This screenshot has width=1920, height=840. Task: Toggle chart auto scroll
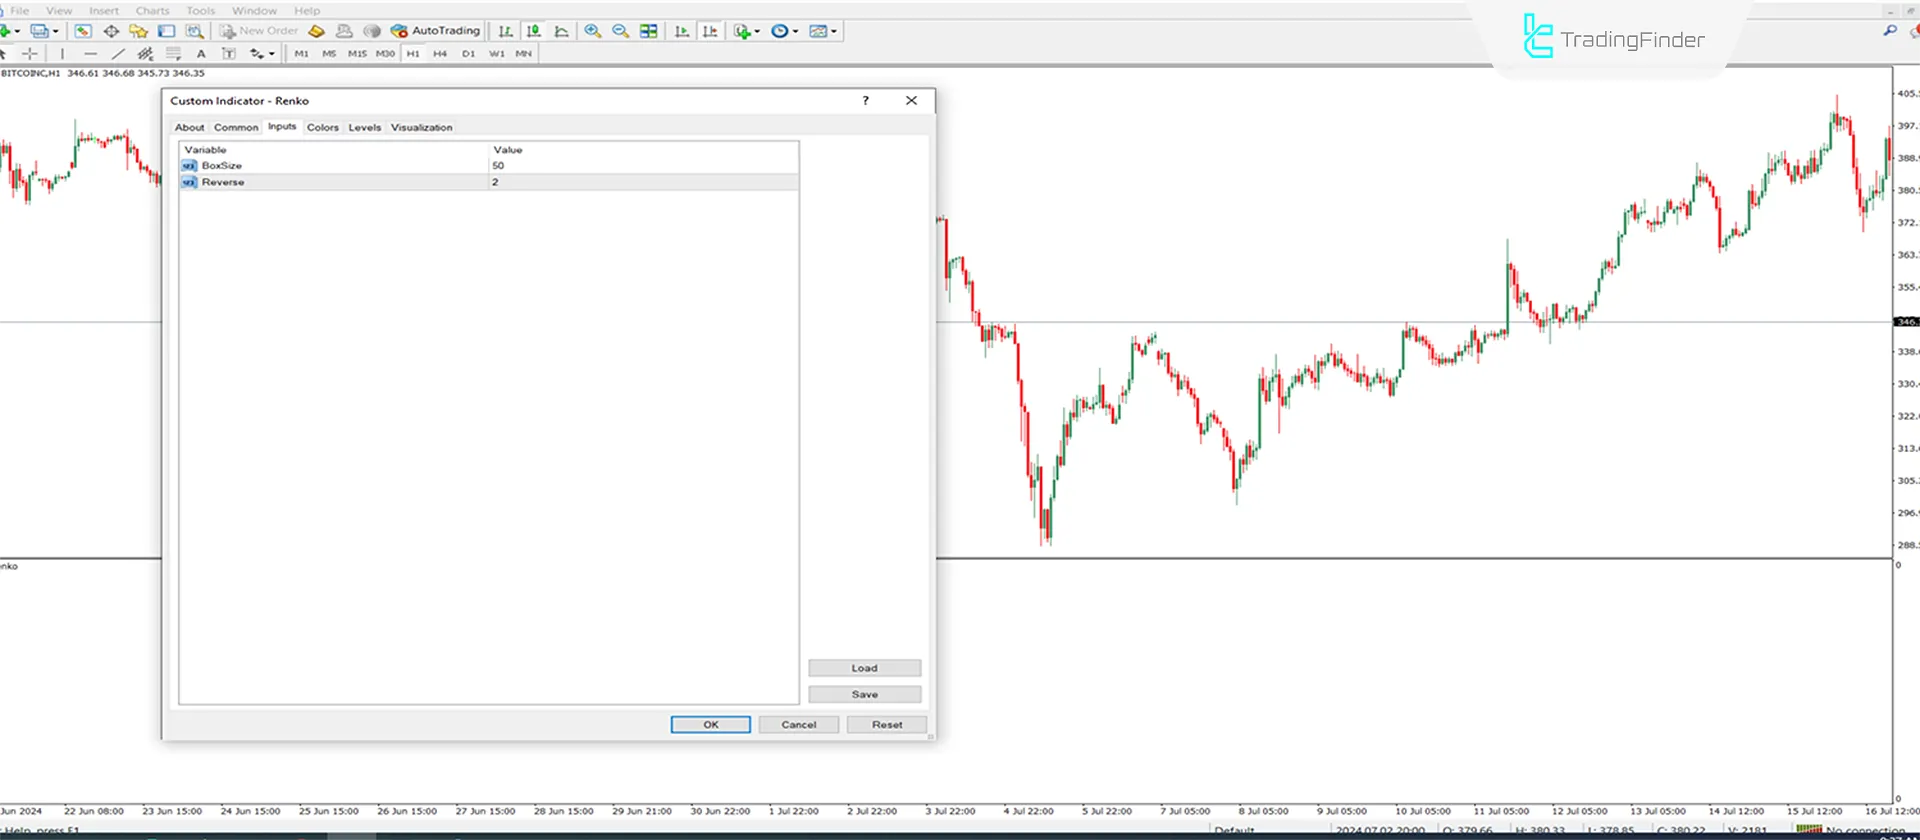pos(682,31)
